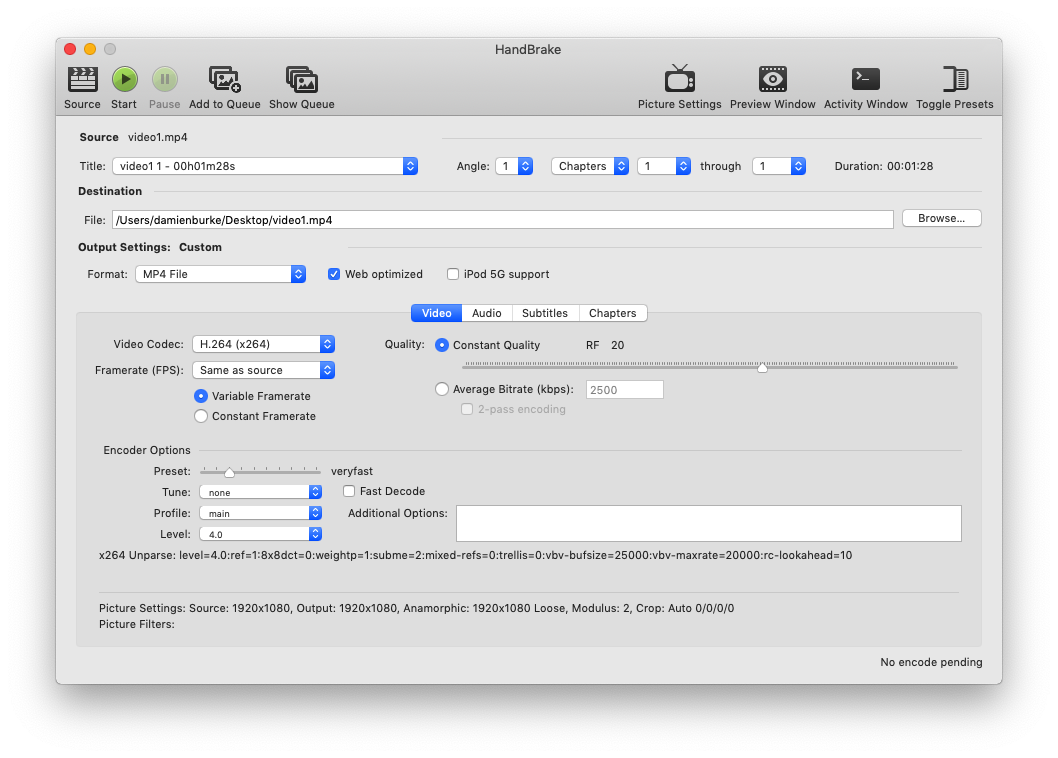
Task: Open the Preview Window eye icon
Action: pyautogui.click(x=772, y=80)
